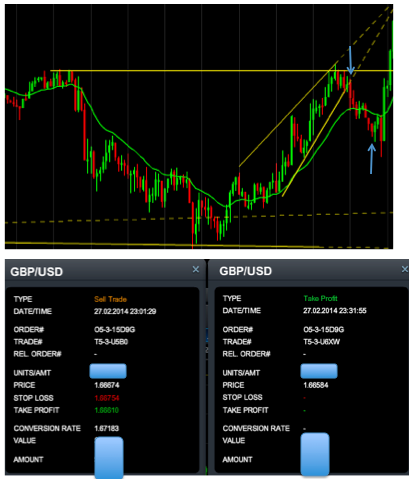409x479 pixels.
Task: Close the Take Profit GBP/USD panel
Action: coord(405,269)
